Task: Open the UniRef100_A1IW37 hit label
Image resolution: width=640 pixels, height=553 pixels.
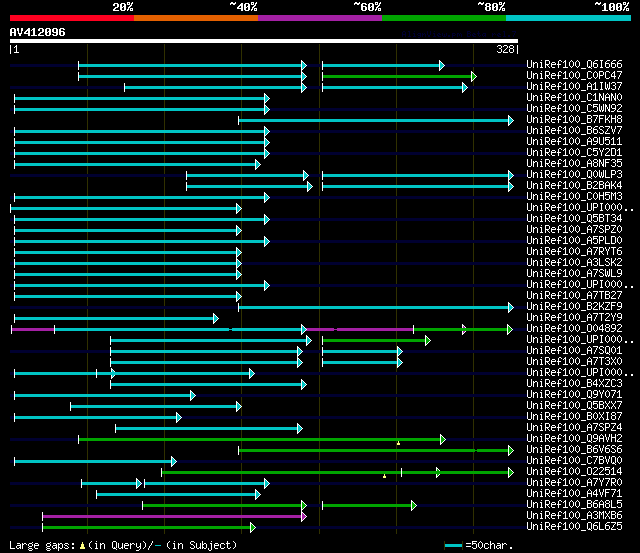Action: [x=574, y=87]
